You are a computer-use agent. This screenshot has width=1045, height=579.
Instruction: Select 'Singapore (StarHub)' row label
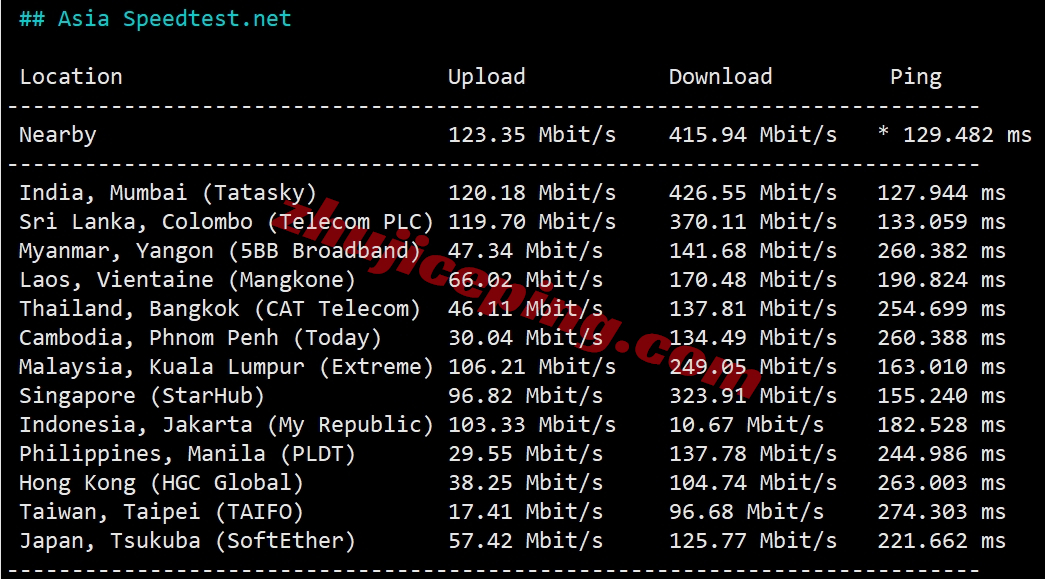coord(142,396)
